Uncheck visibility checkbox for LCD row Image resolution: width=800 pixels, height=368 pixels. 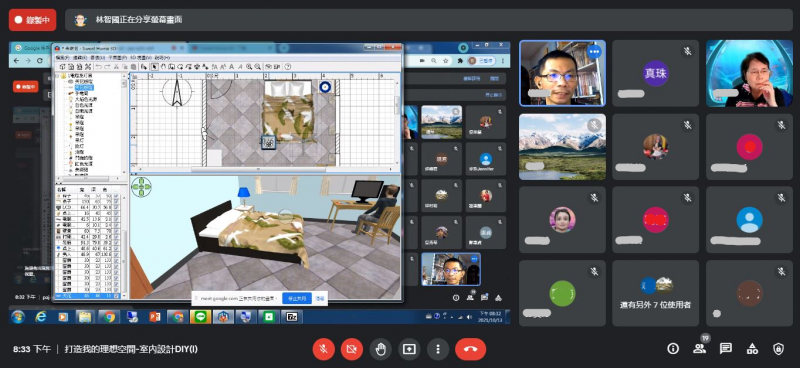116,207
